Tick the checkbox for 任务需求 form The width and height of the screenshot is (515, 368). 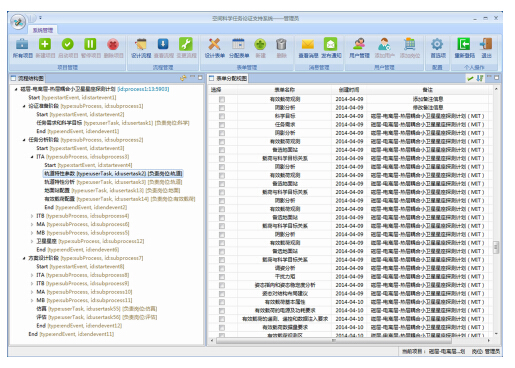[x=222, y=125]
